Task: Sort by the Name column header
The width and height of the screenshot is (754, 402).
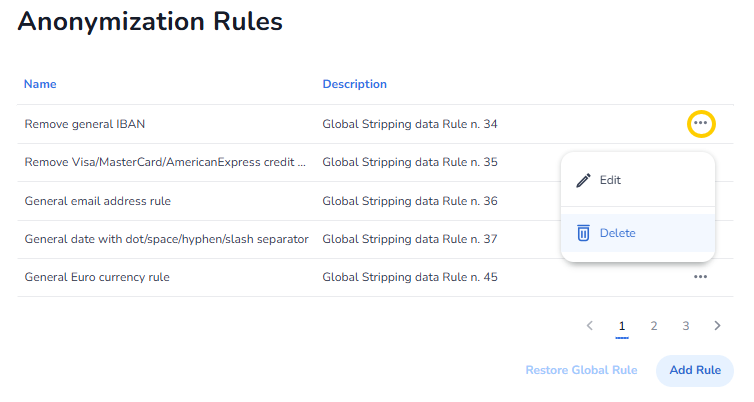Action: (x=40, y=84)
